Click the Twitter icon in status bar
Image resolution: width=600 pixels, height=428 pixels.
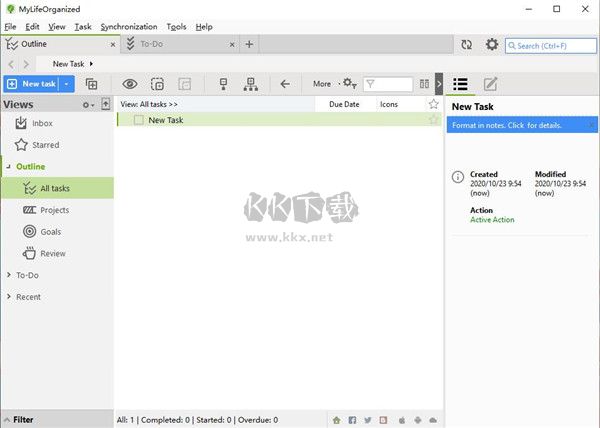click(368, 420)
